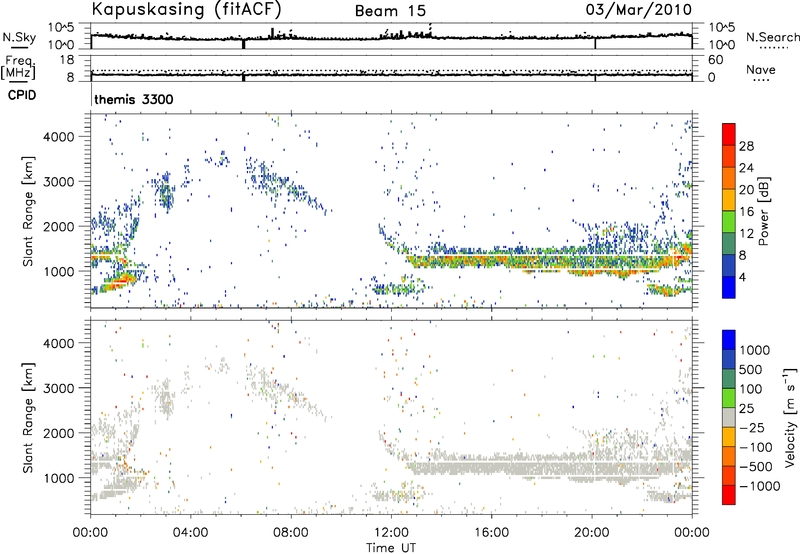Click the '4000' tick on power panel
Image resolution: width=800 pixels, height=554 pixels.
pyautogui.click(x=59, y=137)
